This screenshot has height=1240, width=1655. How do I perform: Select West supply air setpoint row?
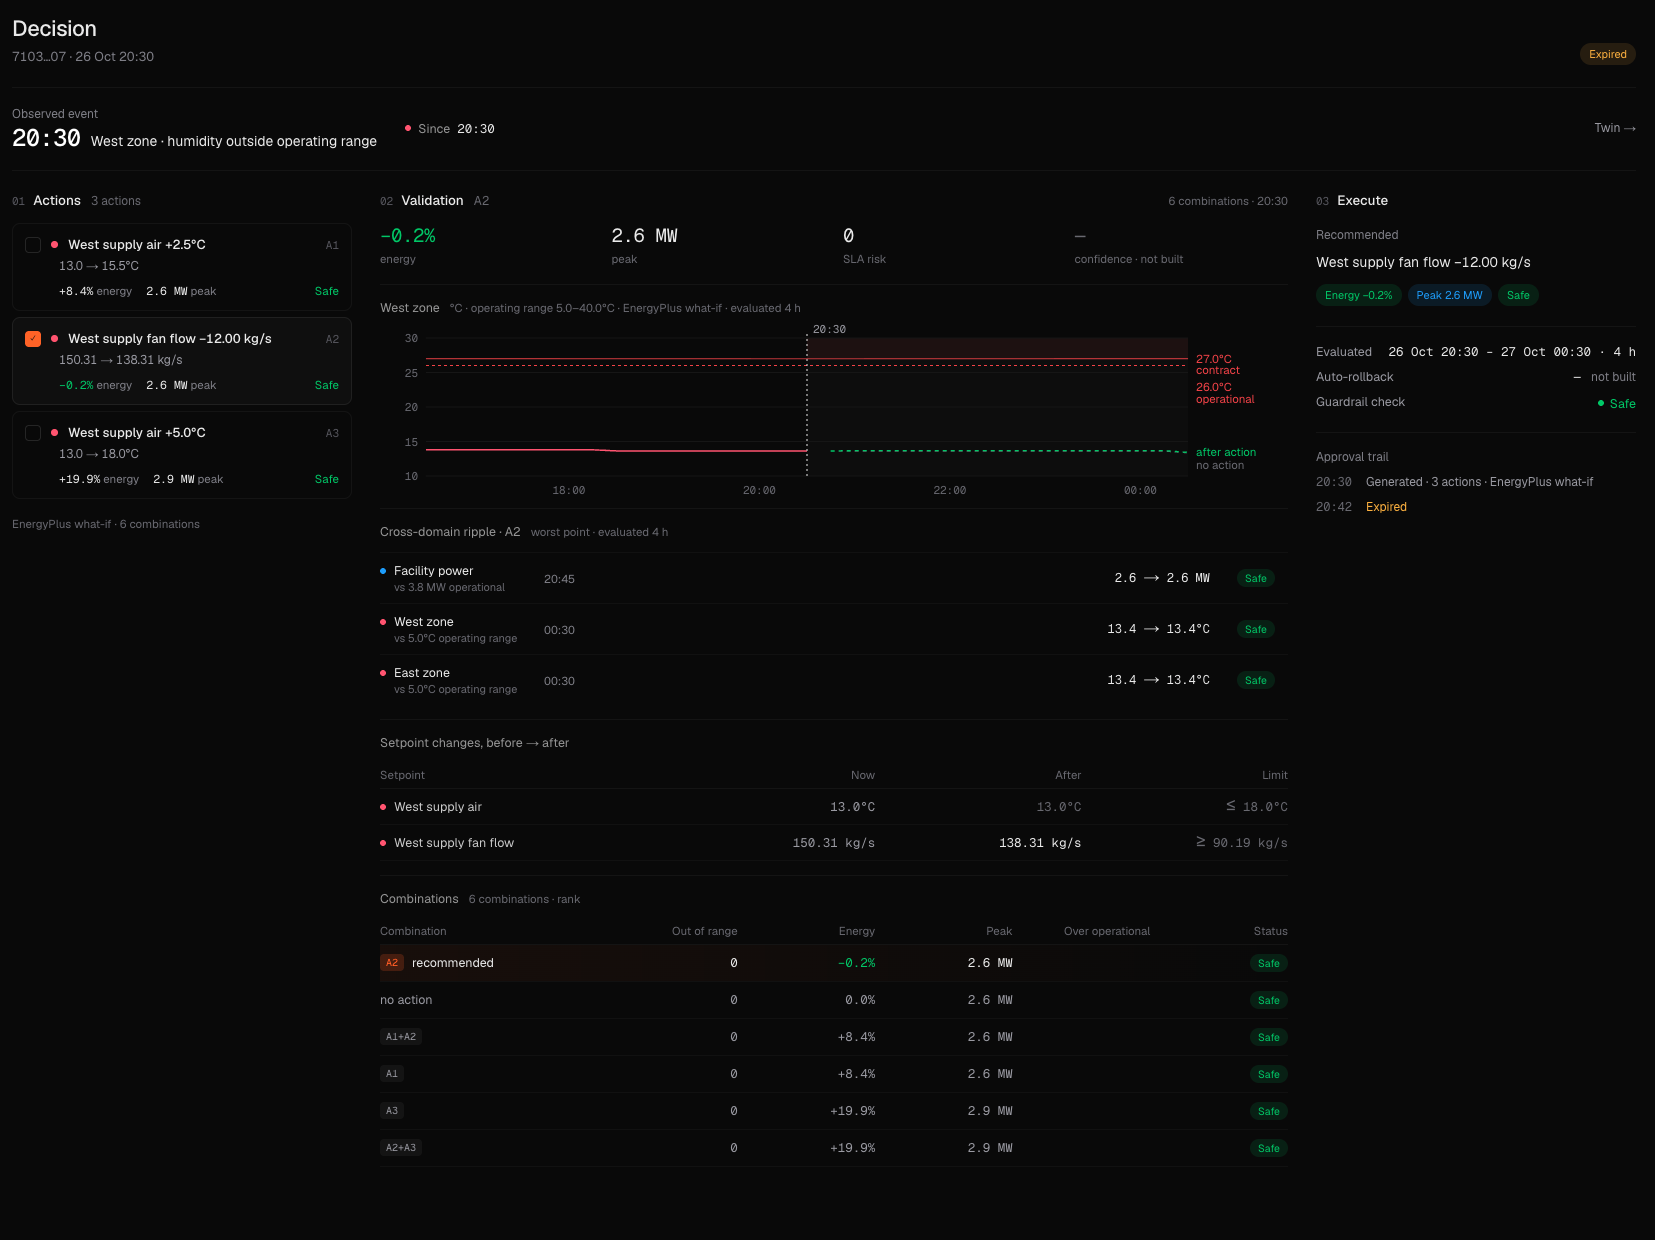tap(833, 807)
